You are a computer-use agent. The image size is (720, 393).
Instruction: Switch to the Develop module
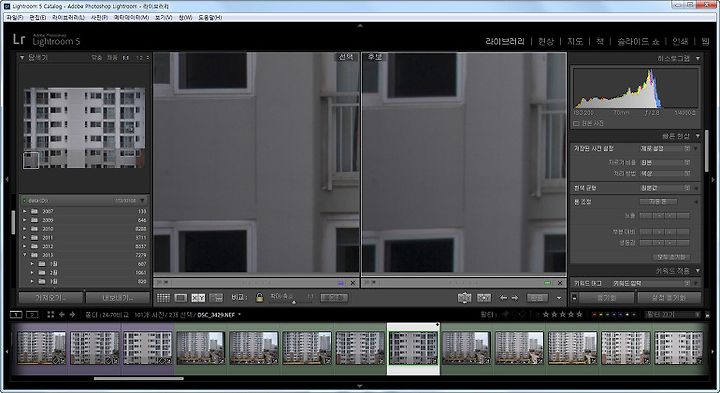546,41
